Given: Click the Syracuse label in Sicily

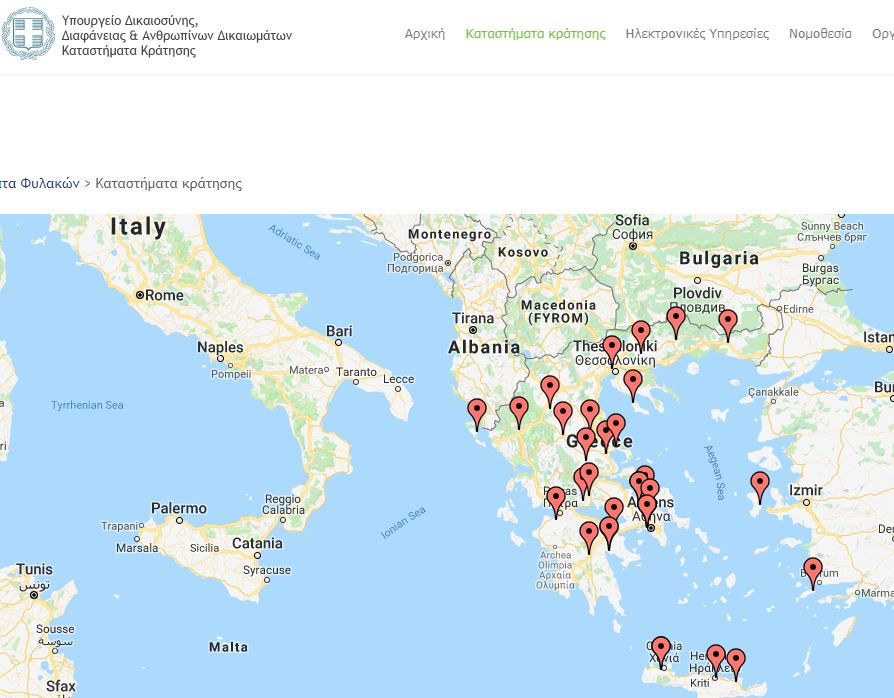Looking at the screenshot, I should 267,570.
